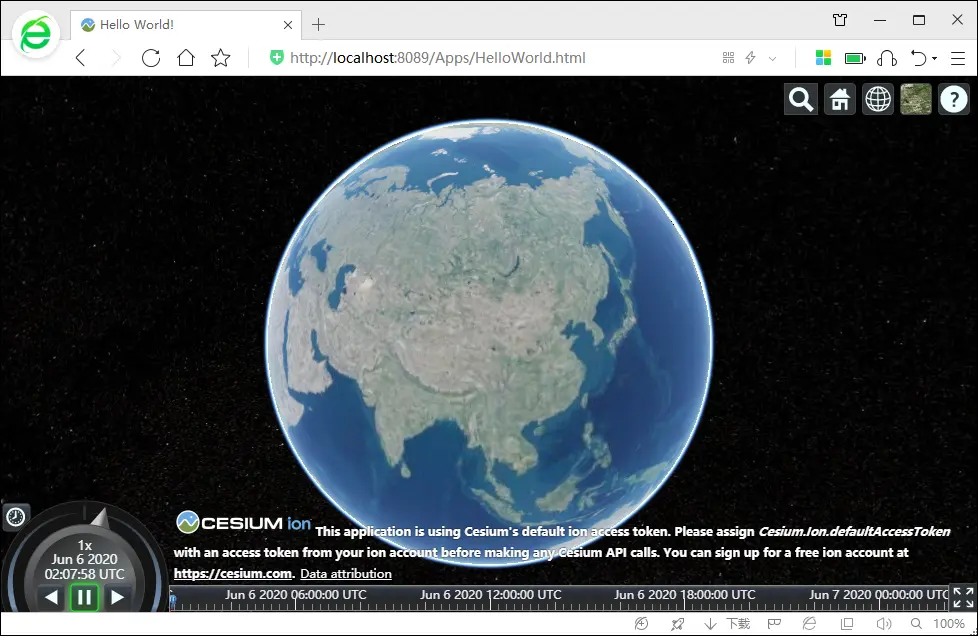Toggle fullscreen mode for the viewer

(962, 597)
